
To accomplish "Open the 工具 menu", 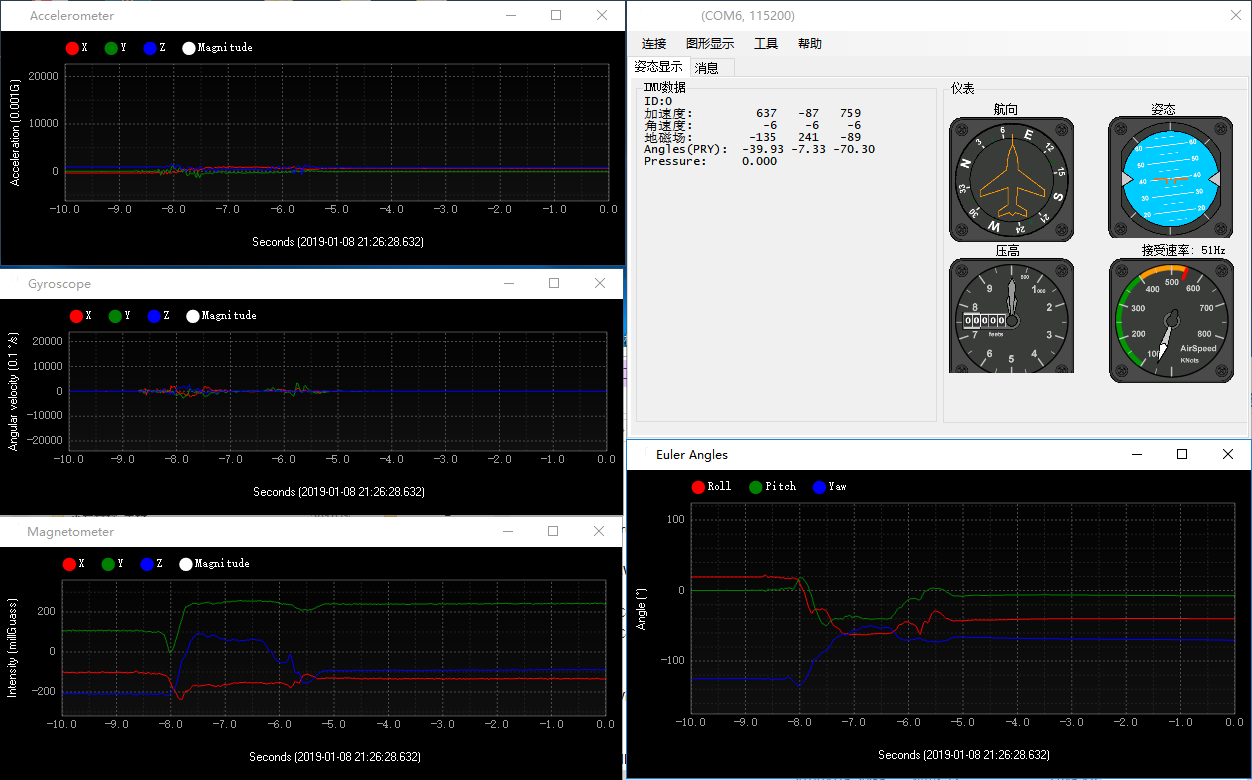I will tap(766, 44).
